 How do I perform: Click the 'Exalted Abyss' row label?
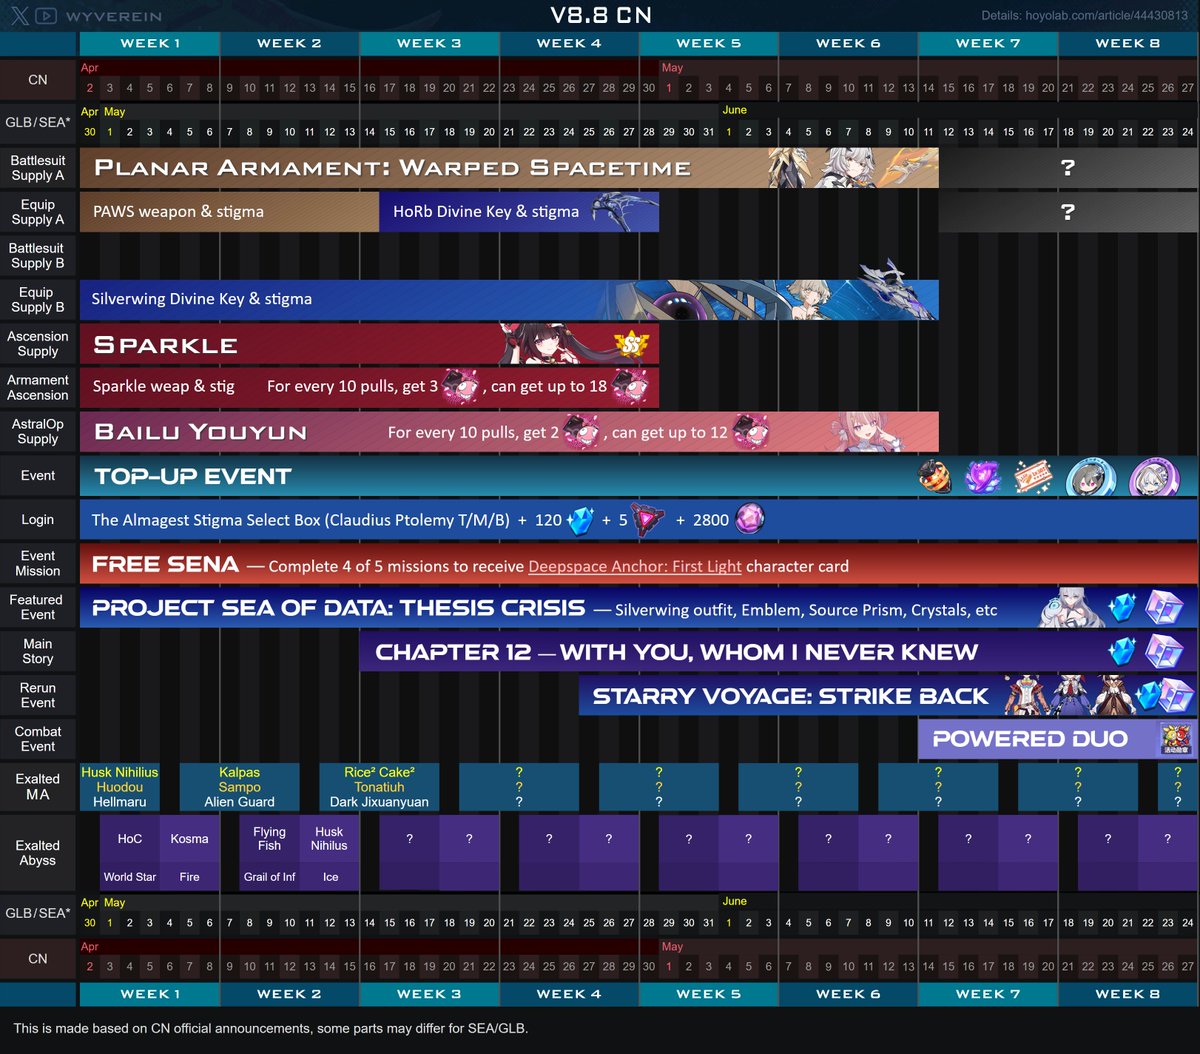pos(38,852)
